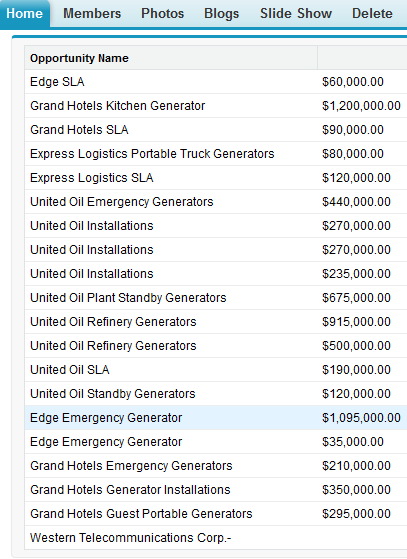Click the $35,000.00 amount cell

353,442
